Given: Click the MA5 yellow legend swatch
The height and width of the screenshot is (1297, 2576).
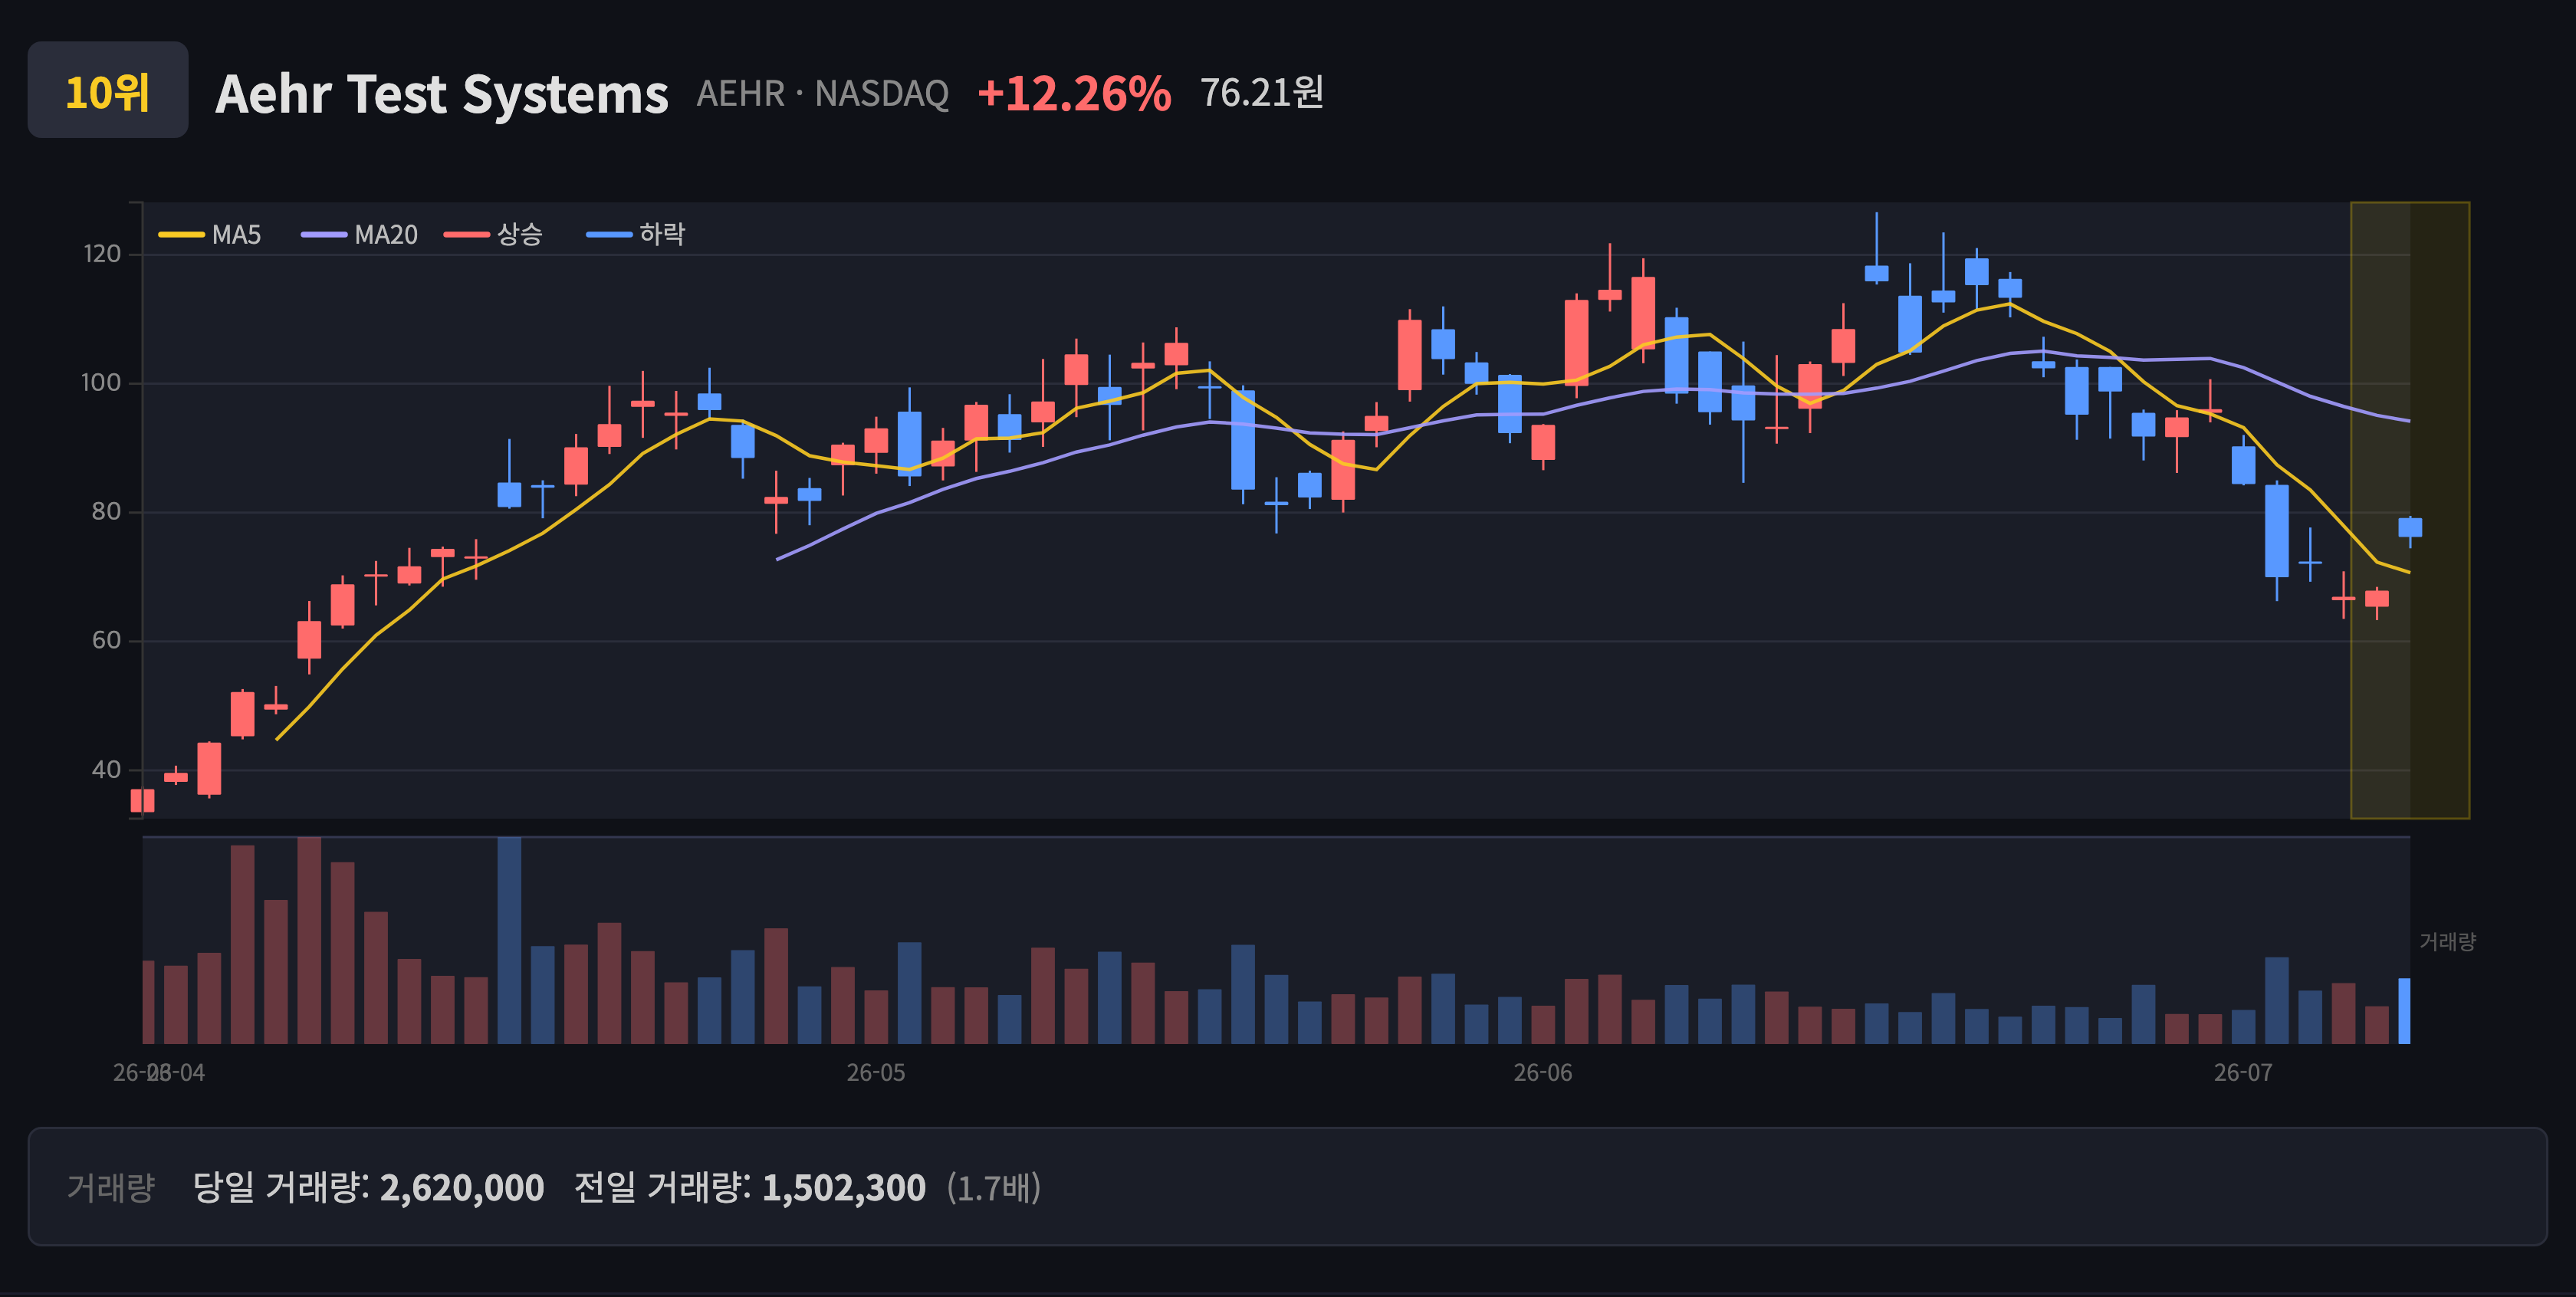Looking at the screenshot, I should pyautogui.click(x=181, y=235).
